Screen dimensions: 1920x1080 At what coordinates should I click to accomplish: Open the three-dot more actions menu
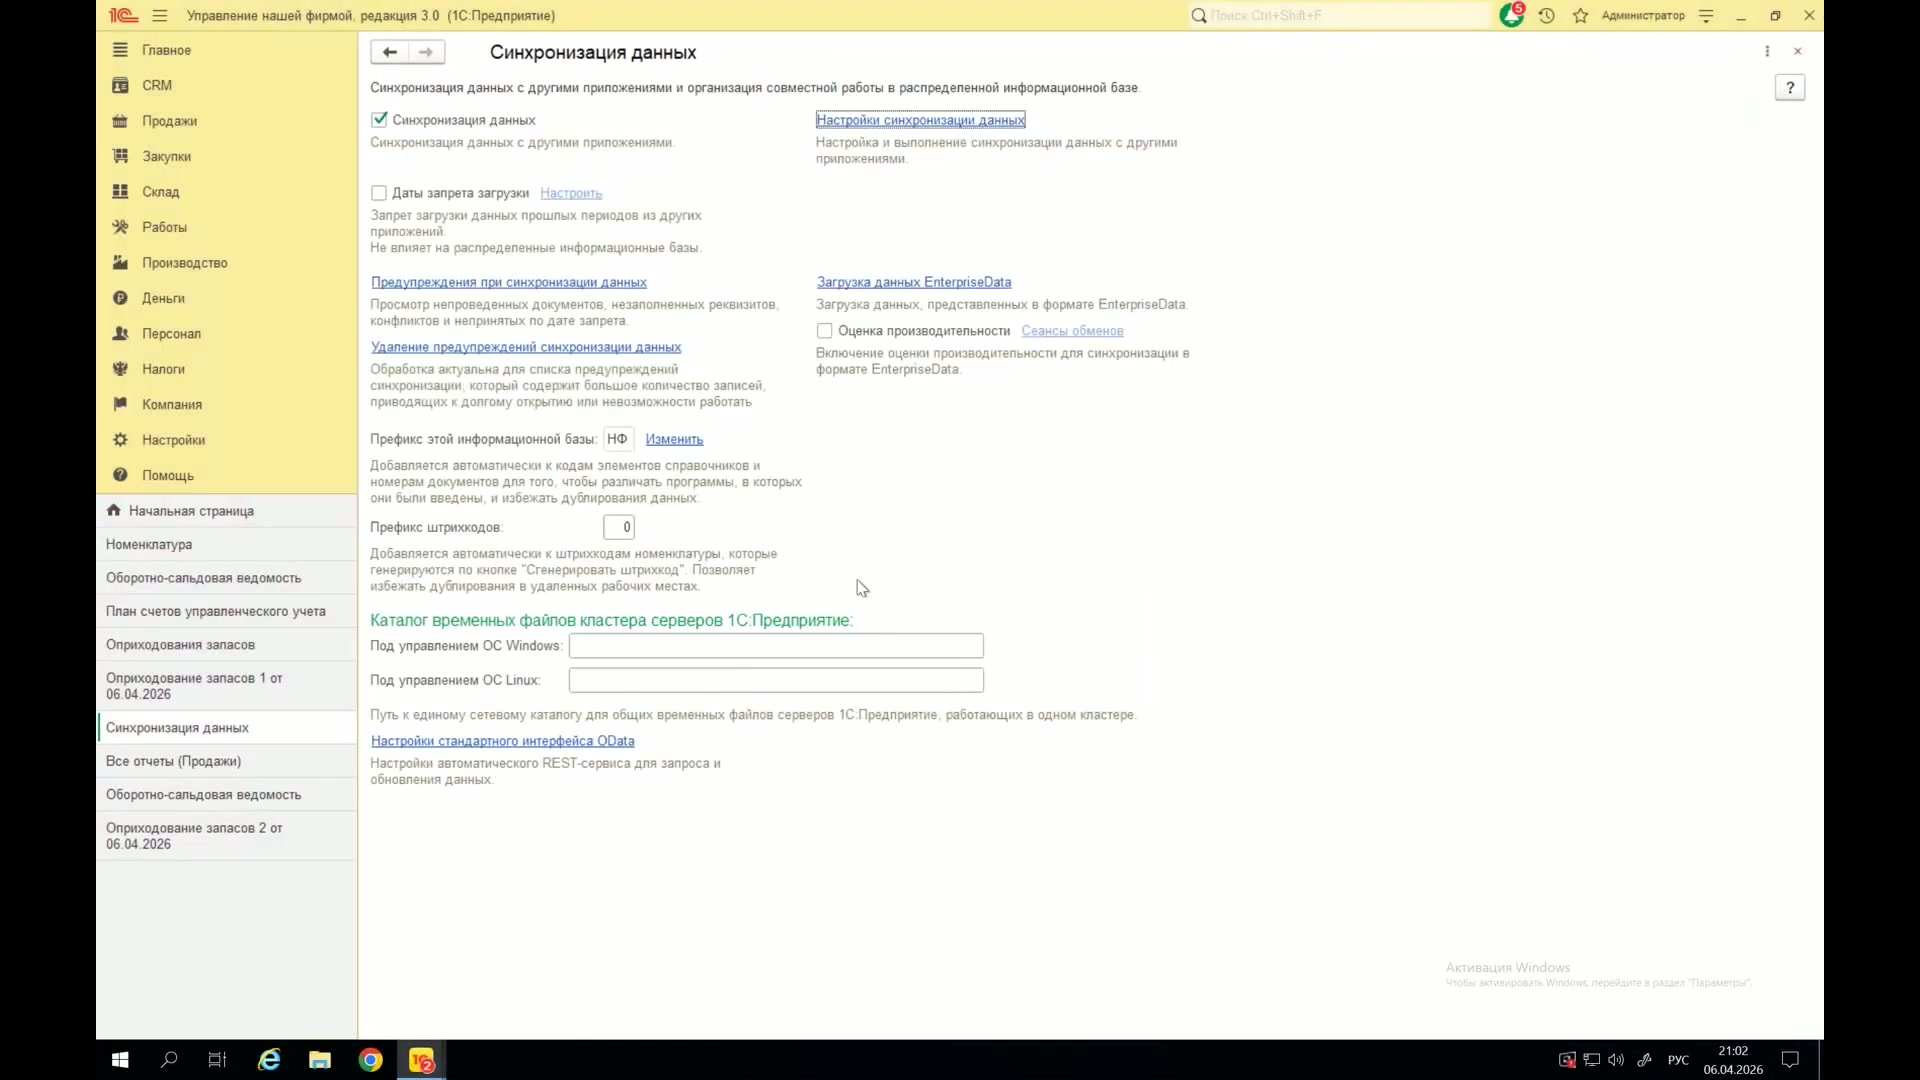click(1767, 52)
